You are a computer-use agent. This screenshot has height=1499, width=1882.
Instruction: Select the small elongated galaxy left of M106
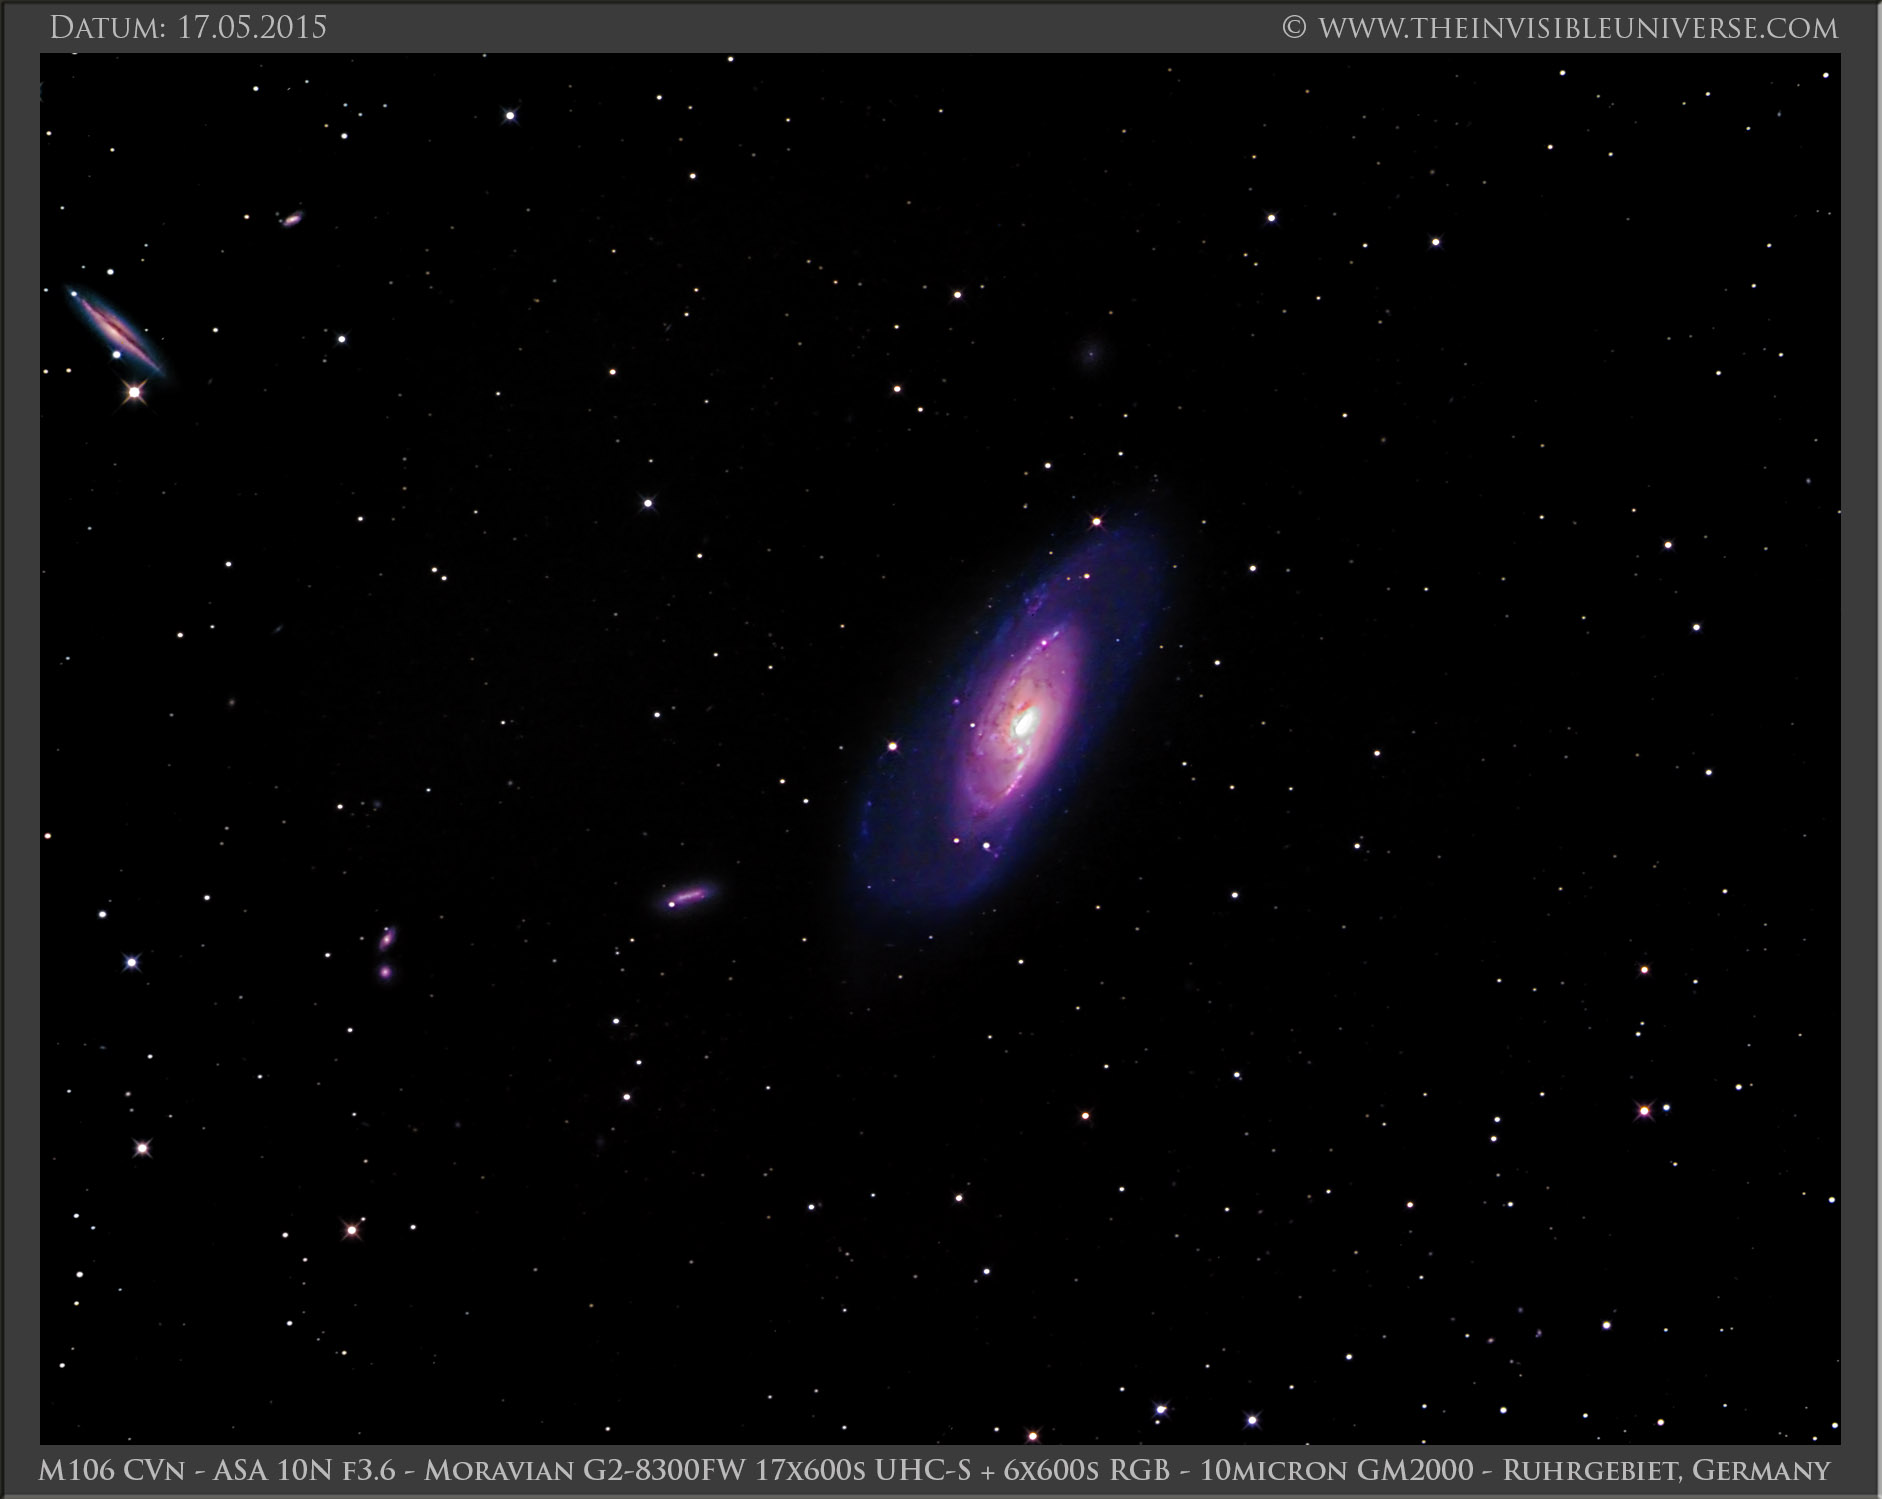tap(688, 895)
